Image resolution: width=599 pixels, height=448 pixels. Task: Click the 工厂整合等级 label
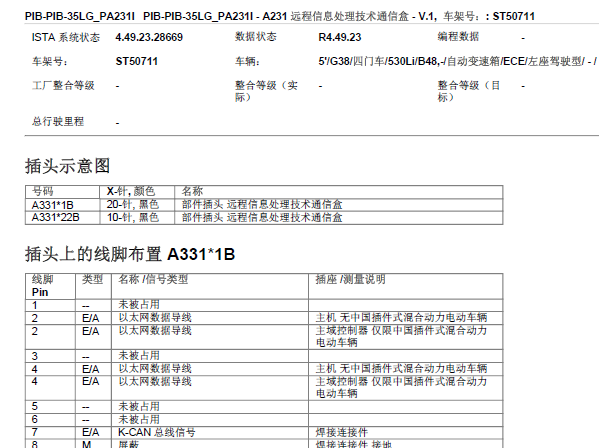coord(63,86)
